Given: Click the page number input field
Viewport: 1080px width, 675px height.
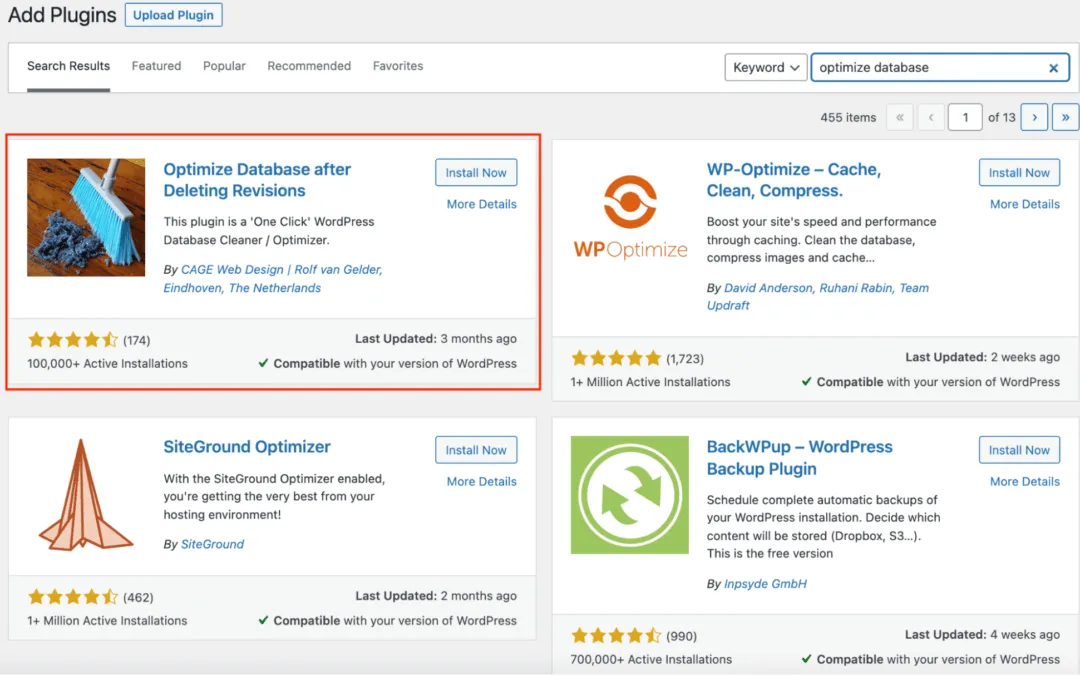Looking at the screenshot, I should (x=964, y=117).
